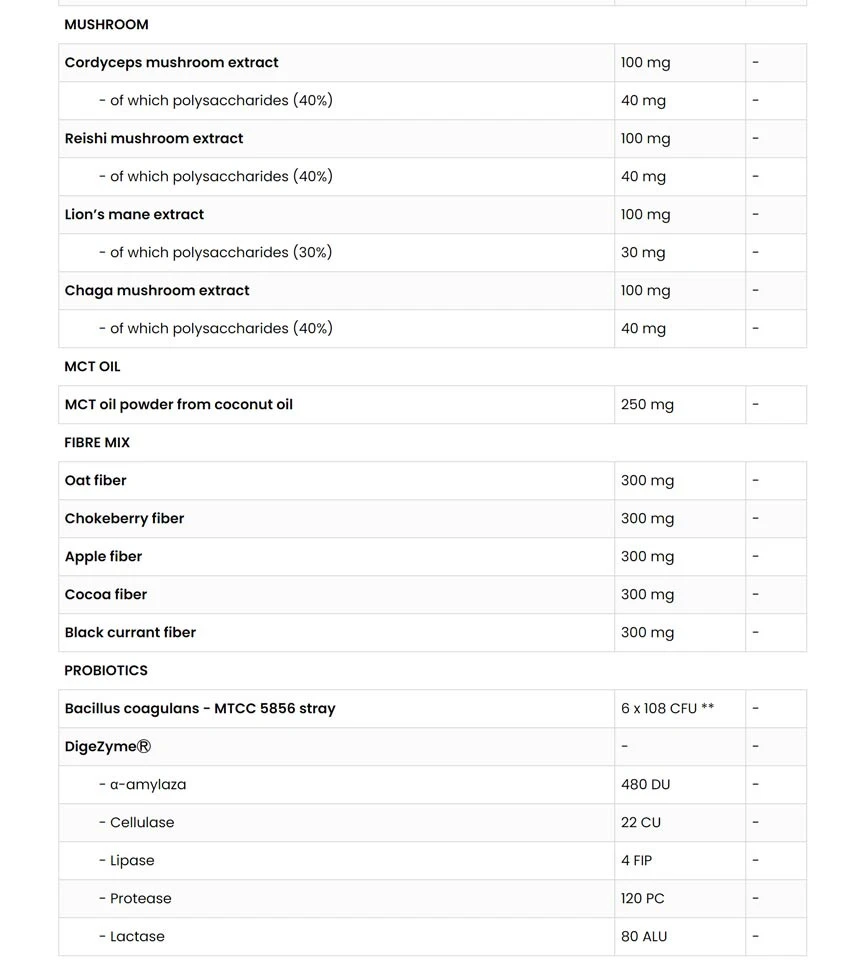
Task: Click the PROBIOTICS section heading
Action: click(x=106, y=670)
